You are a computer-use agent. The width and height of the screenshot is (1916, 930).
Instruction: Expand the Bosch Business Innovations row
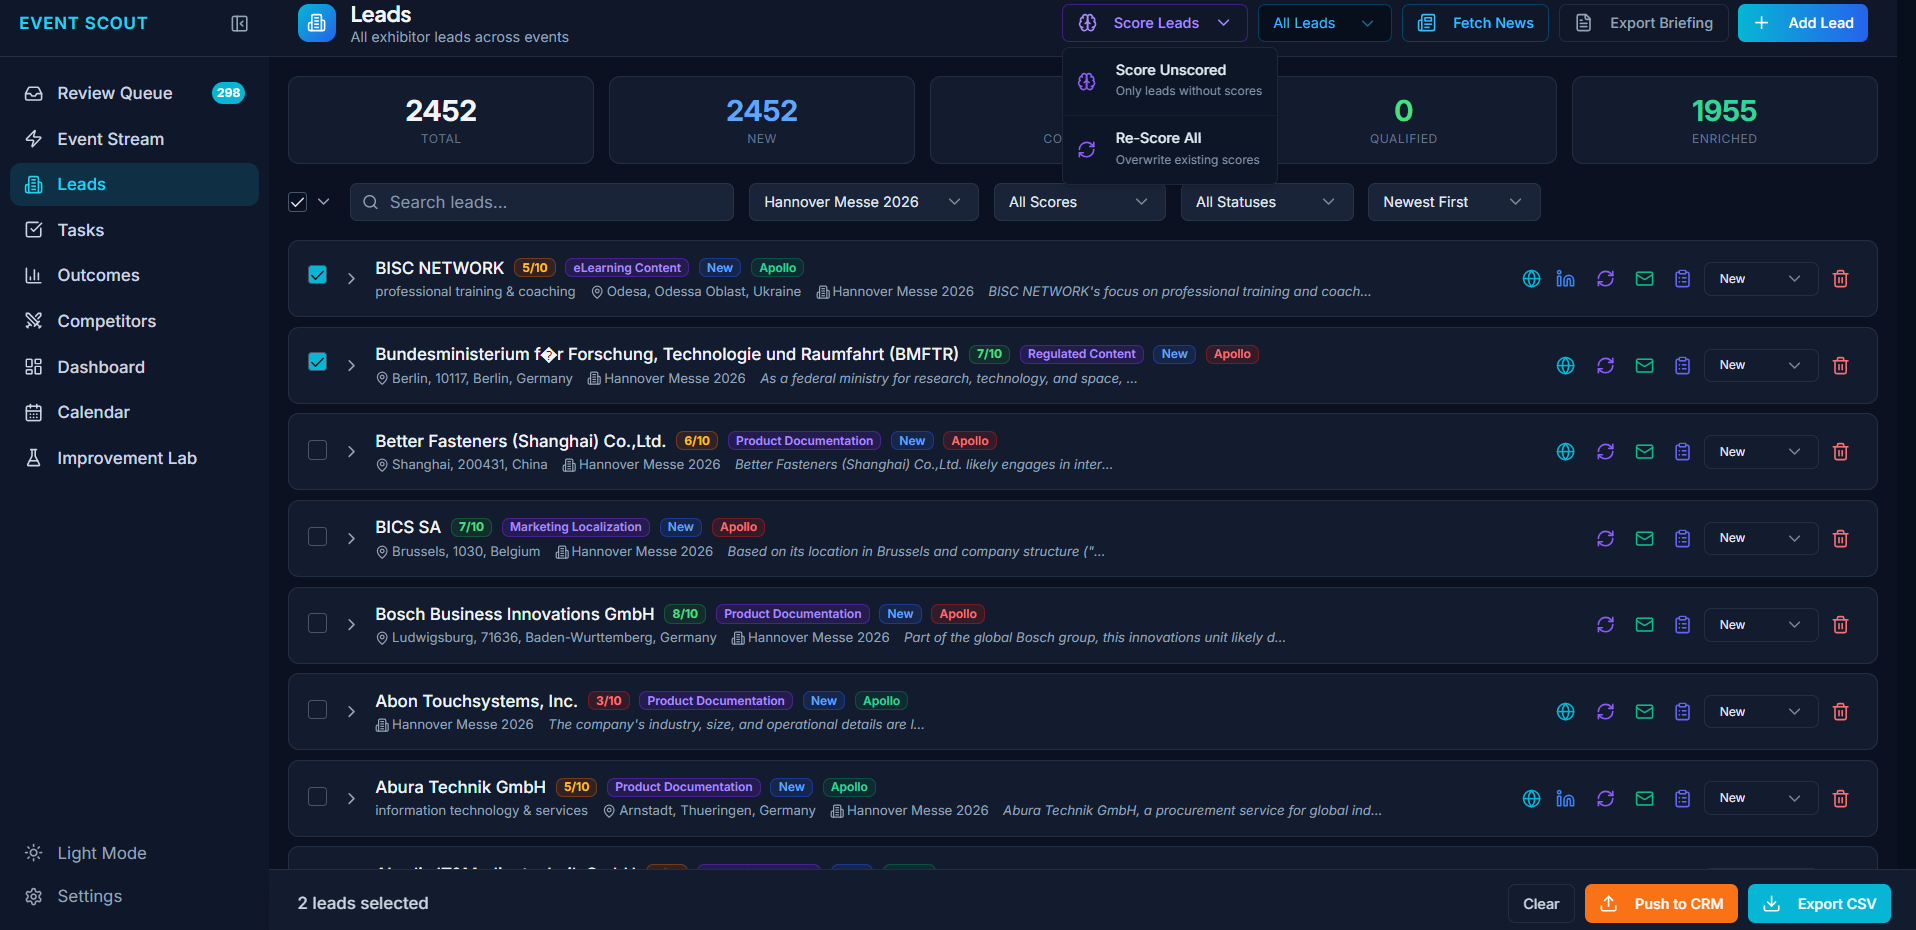point(351,625)
